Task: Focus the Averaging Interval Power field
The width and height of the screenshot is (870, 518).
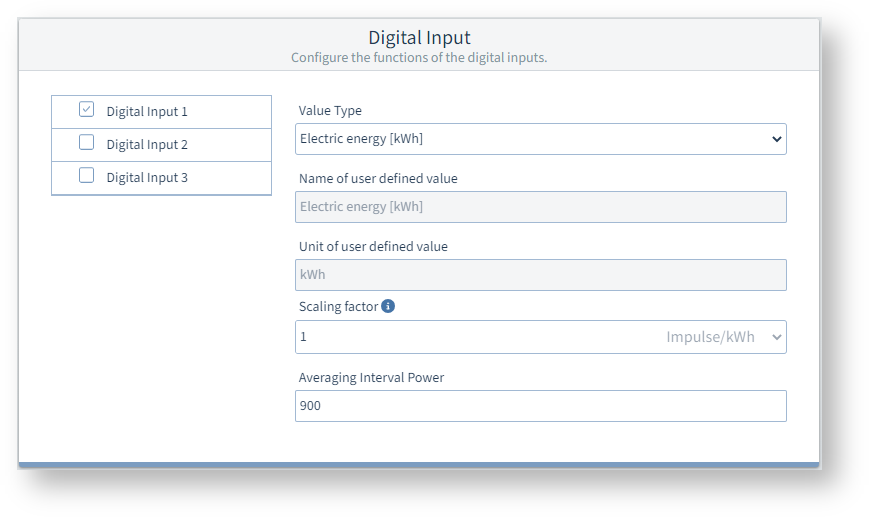Action: [x=540, y=406]
